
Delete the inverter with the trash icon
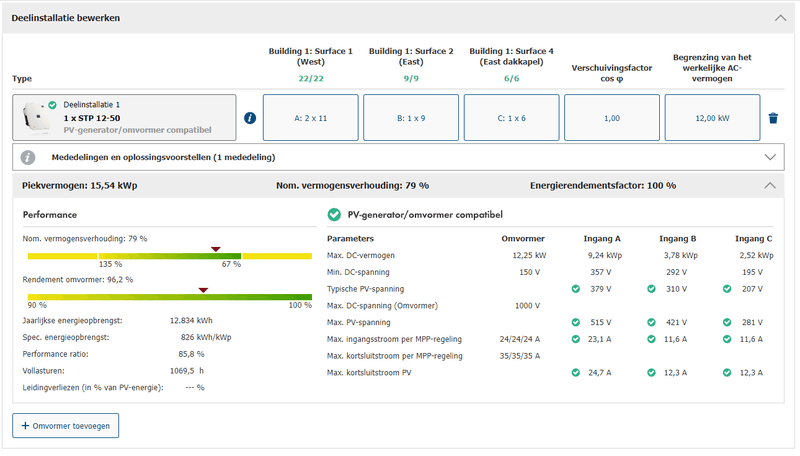tap(773, 118)
